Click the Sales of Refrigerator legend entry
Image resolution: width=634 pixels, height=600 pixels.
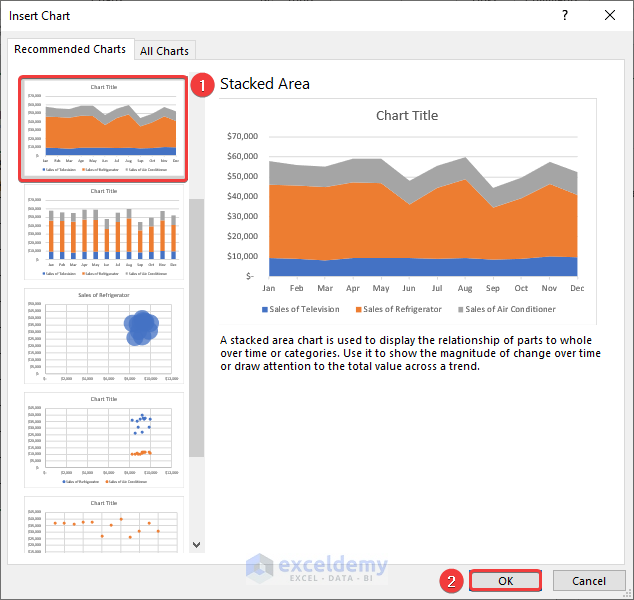tap(399, 309)
